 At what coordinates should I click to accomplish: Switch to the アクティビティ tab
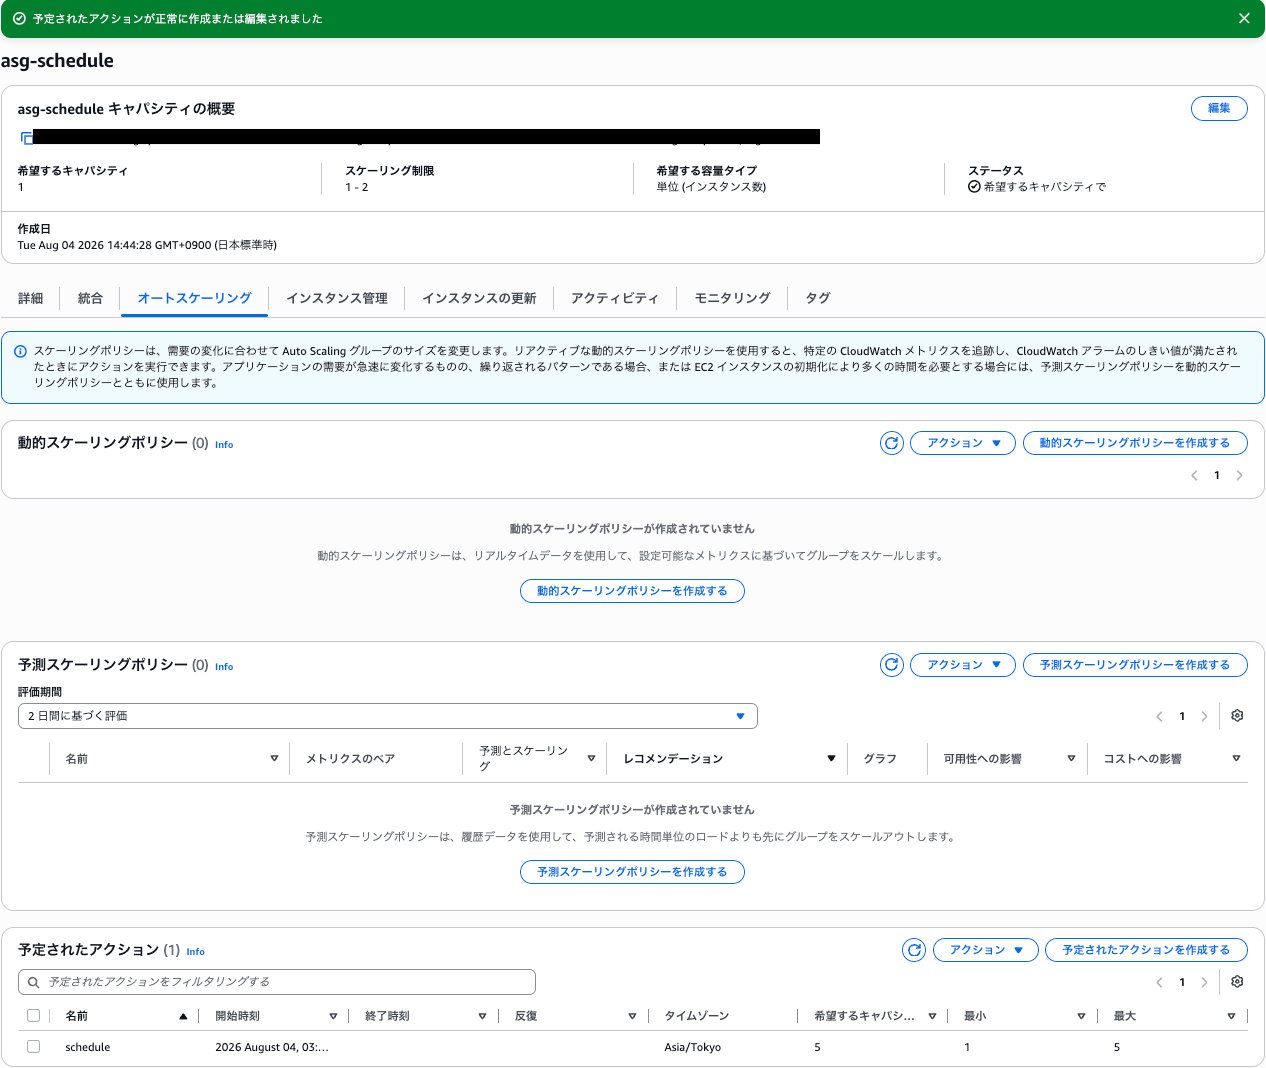615,298
